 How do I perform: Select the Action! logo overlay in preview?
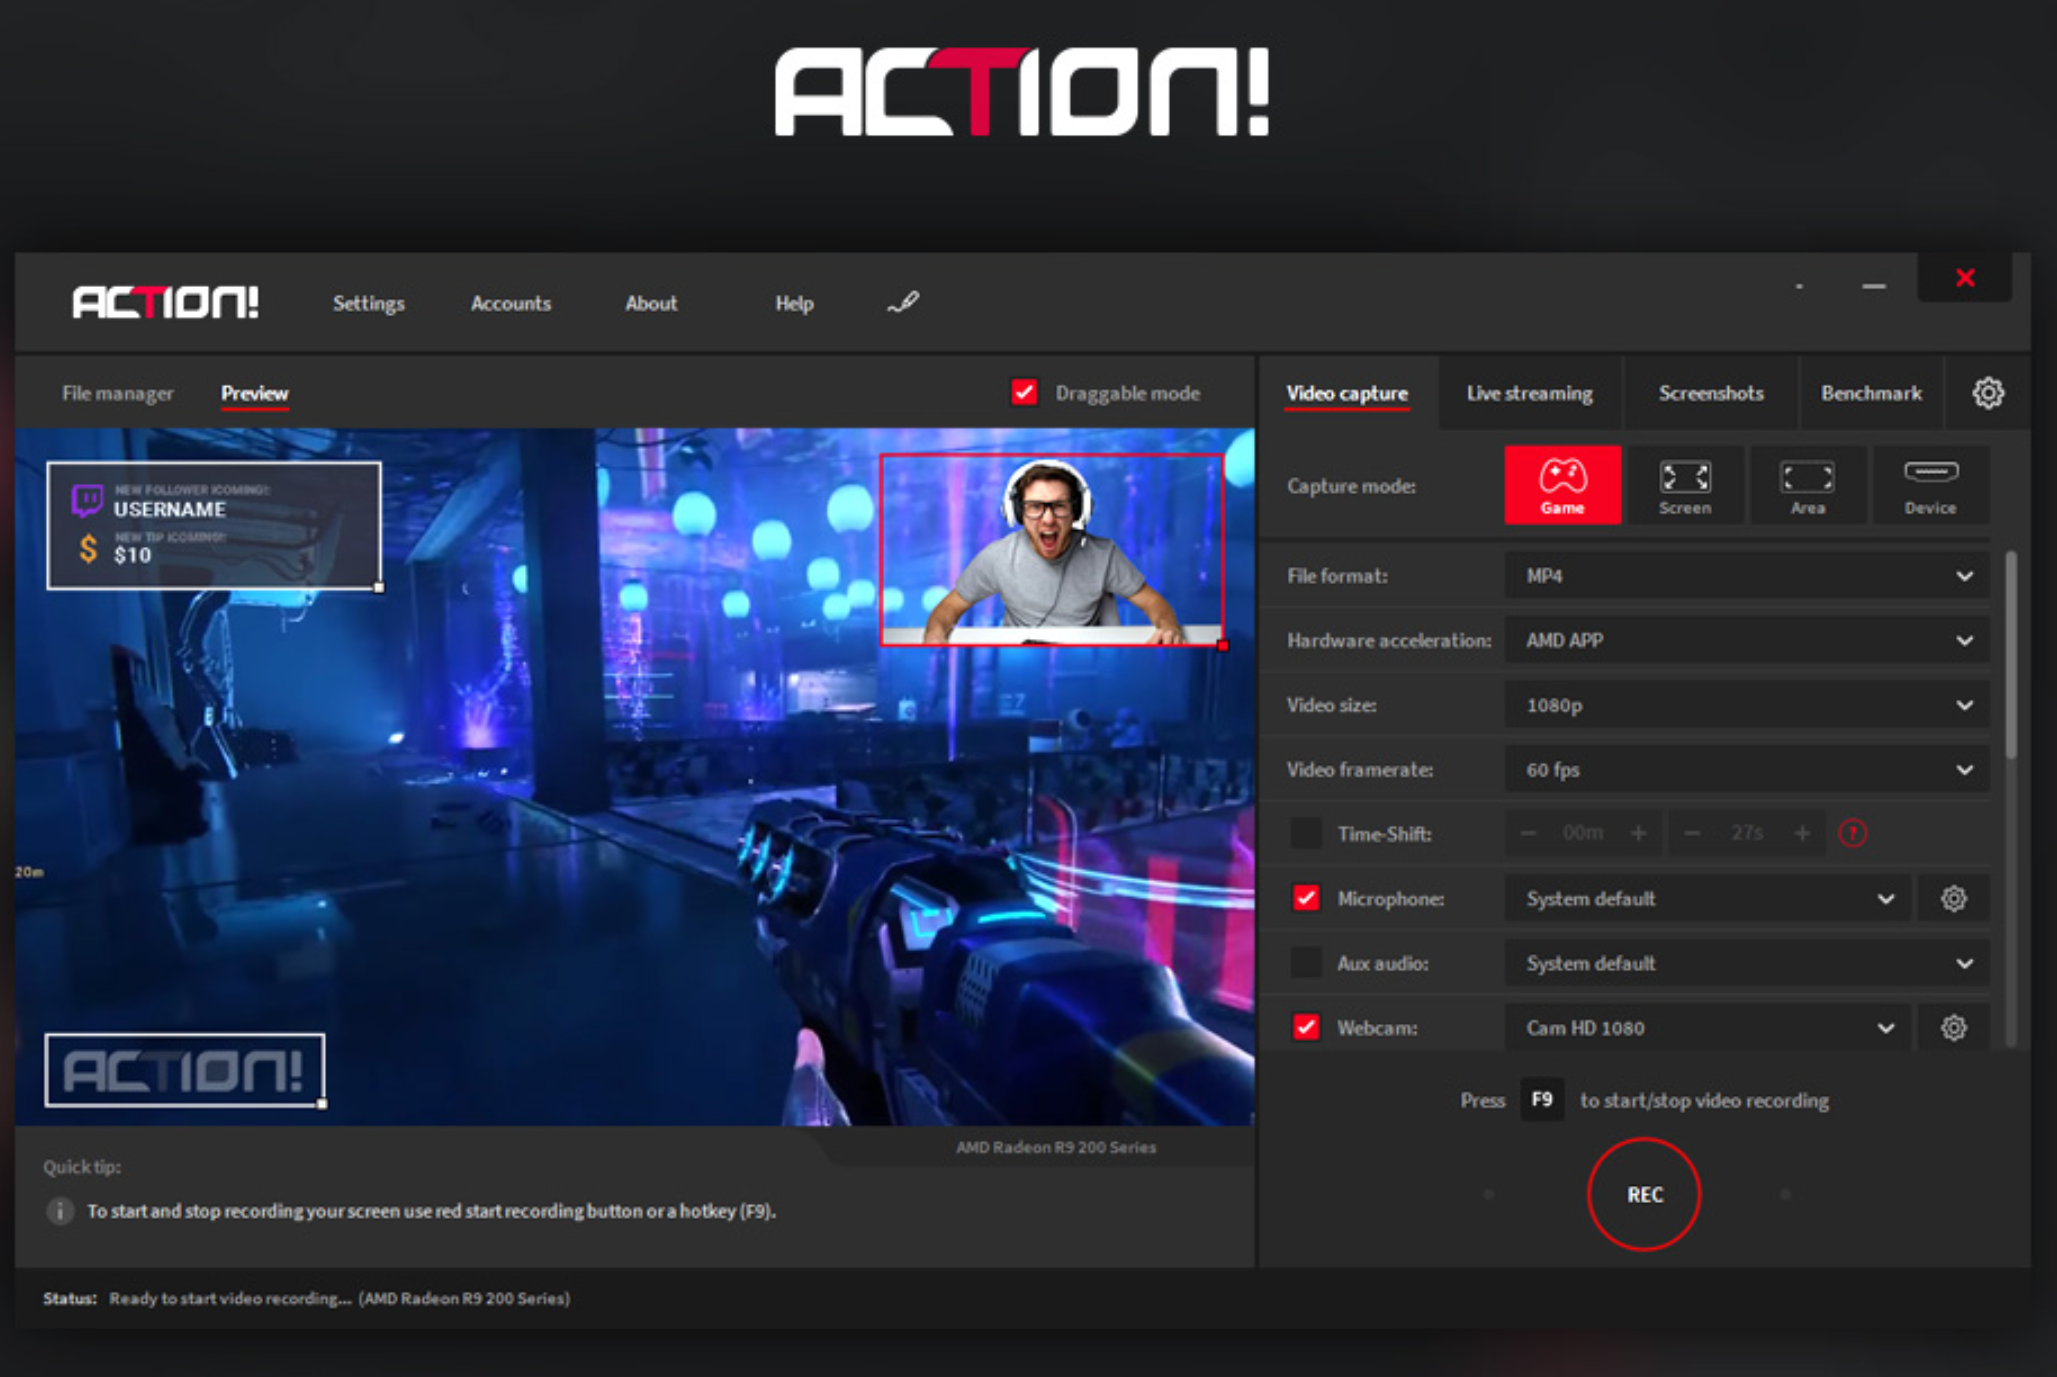(x=185, y=1070)
